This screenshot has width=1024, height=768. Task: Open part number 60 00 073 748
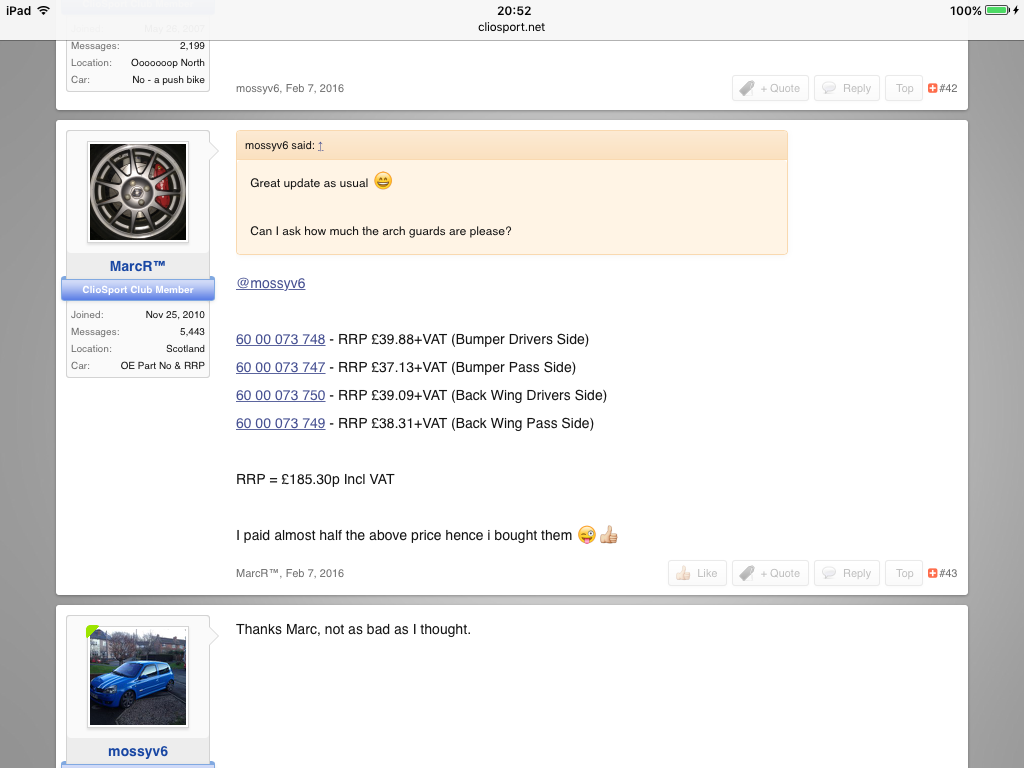click(x=280, y=339)
